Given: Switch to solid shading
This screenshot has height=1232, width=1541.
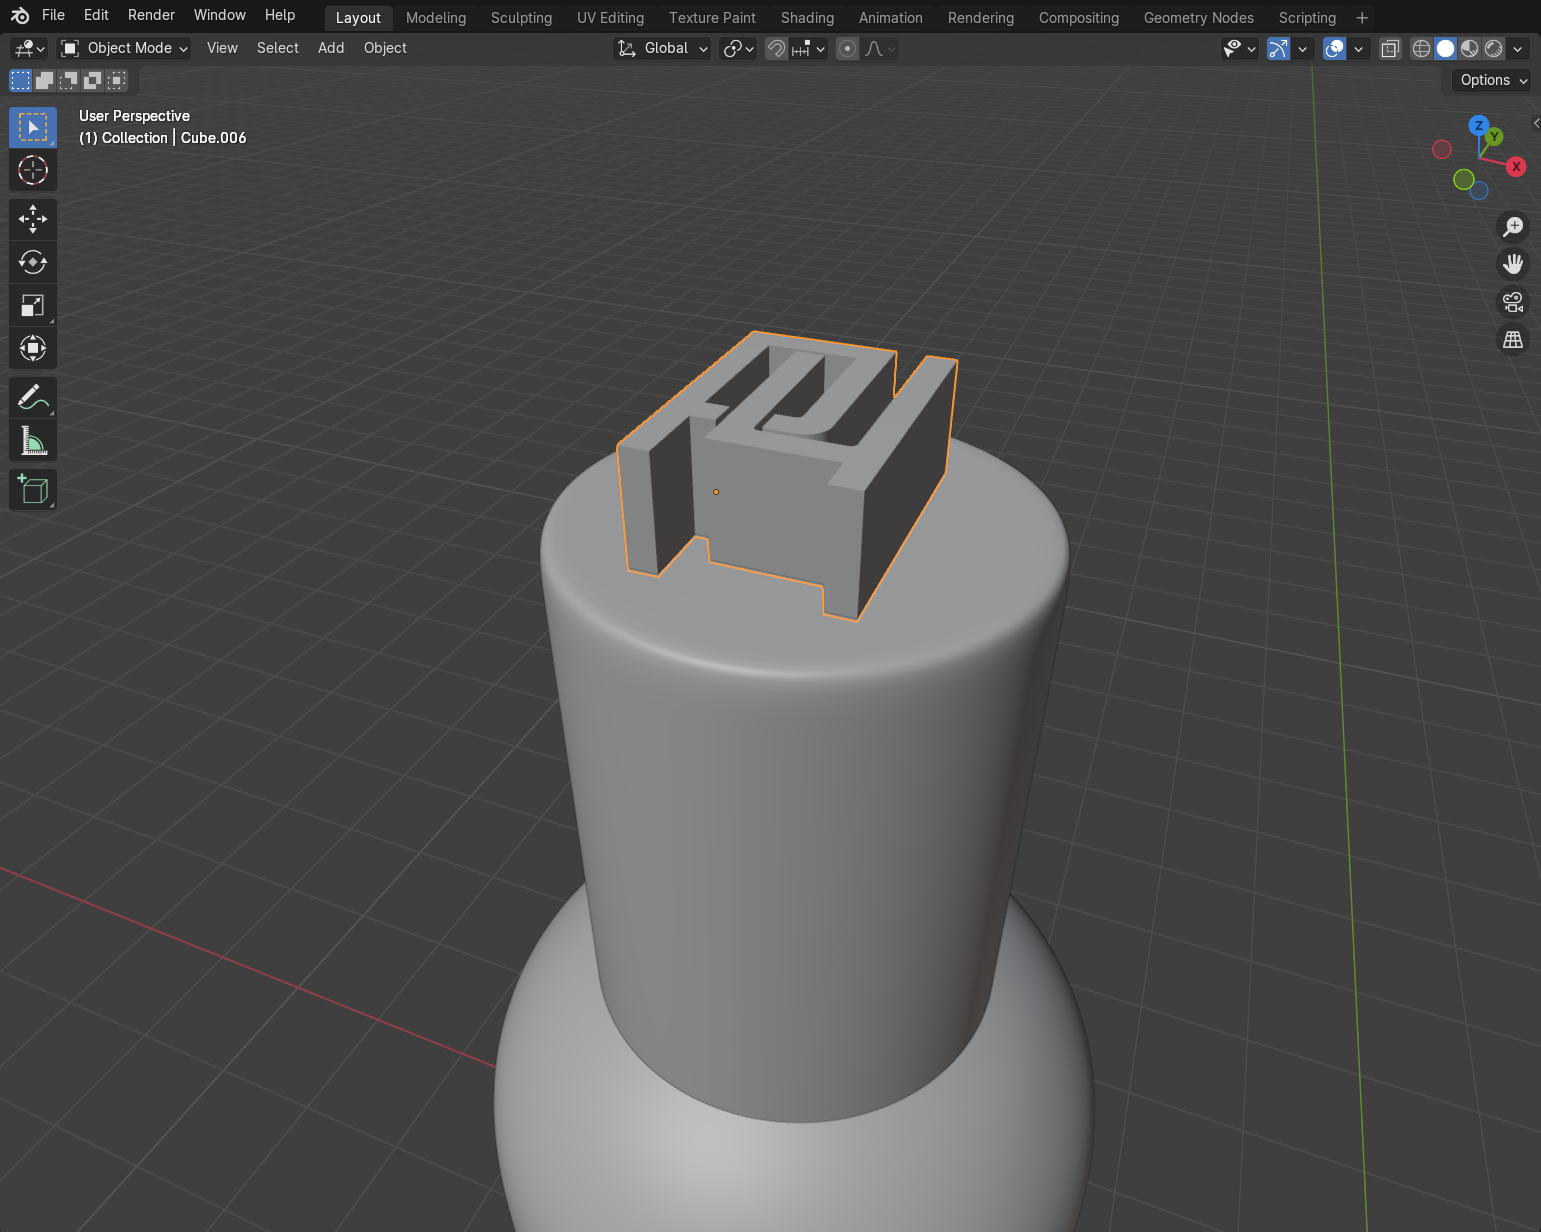Looking at the screenshot, I should point(1445,48).
